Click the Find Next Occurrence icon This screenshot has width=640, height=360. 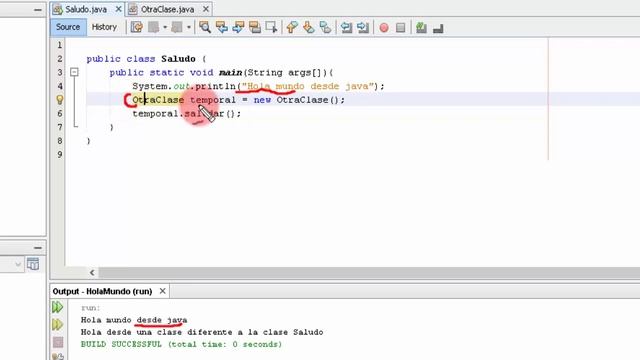(x=238, y=27)
